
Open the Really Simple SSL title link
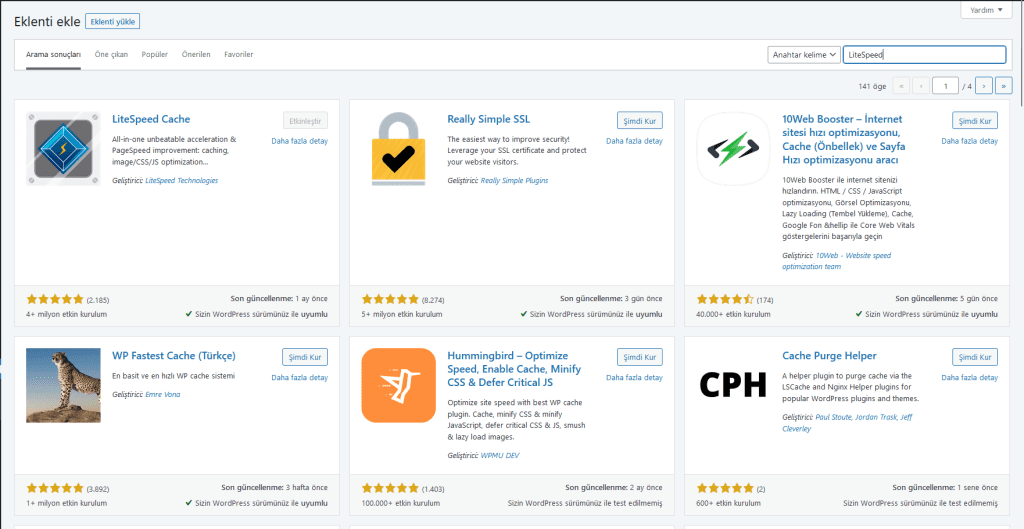pos(488,119)
